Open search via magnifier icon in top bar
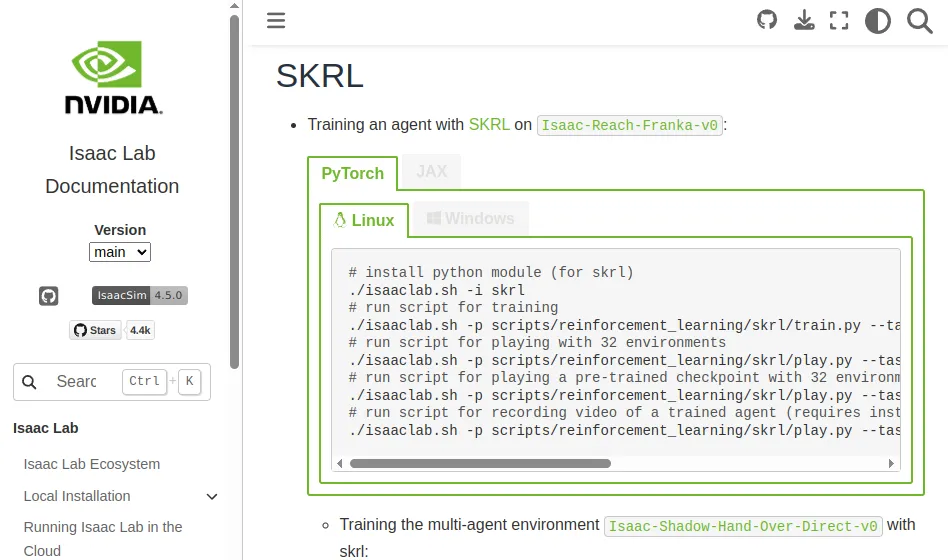Viewport: 948px width, 560px height. coord(920,21)
